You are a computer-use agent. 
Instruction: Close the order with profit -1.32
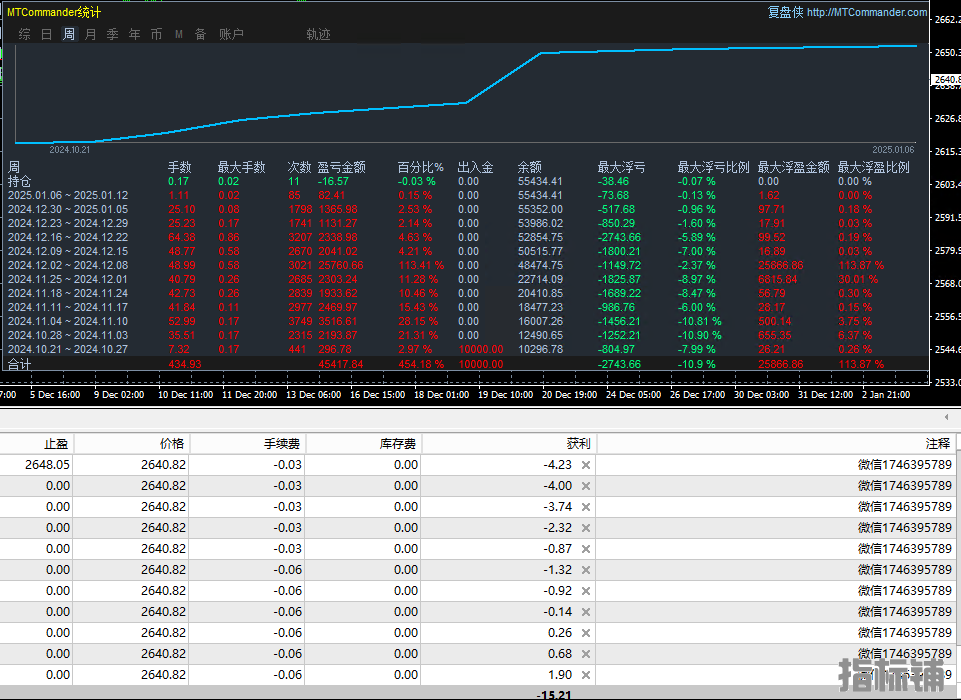click(586, 570)
